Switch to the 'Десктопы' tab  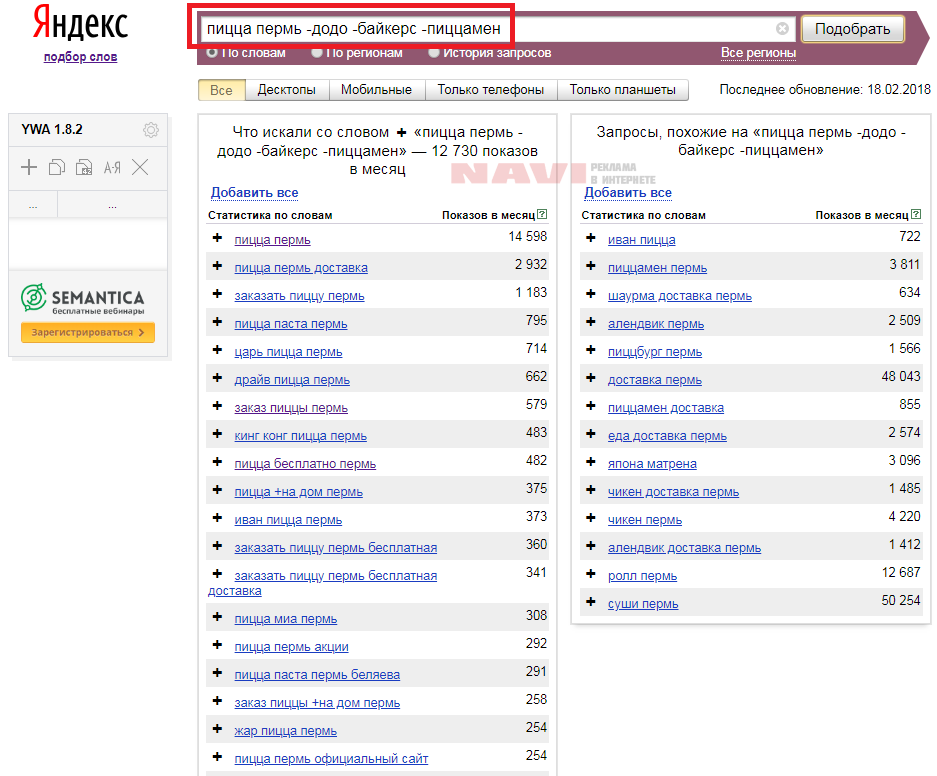pyautogui.click(x=286, y=90)
